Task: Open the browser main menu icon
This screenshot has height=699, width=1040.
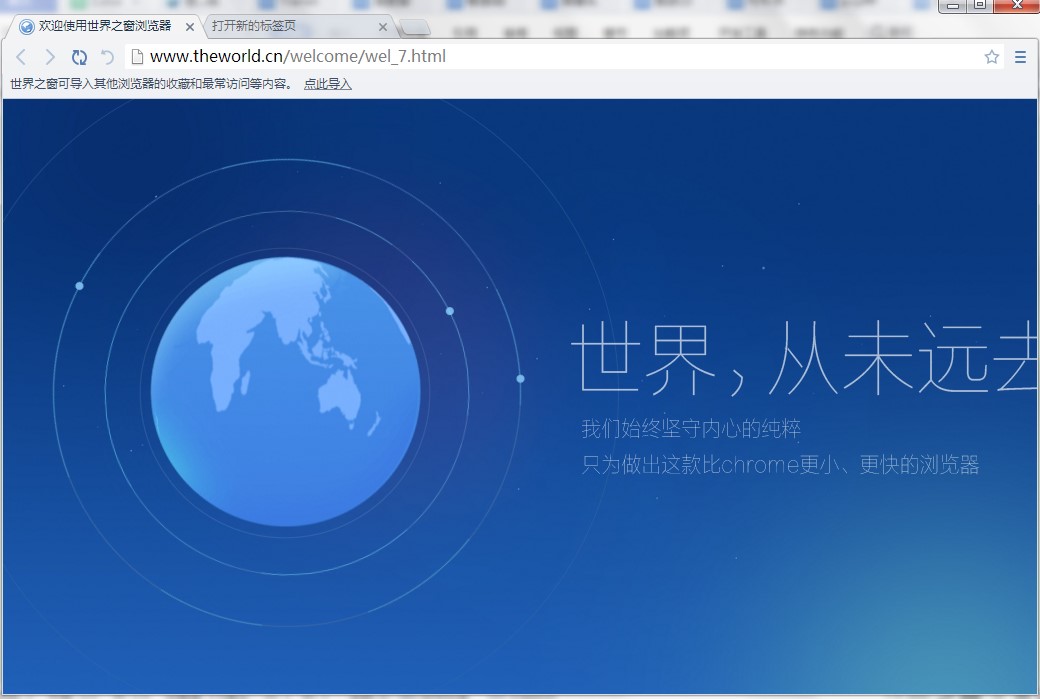Action: (1020, 57)
